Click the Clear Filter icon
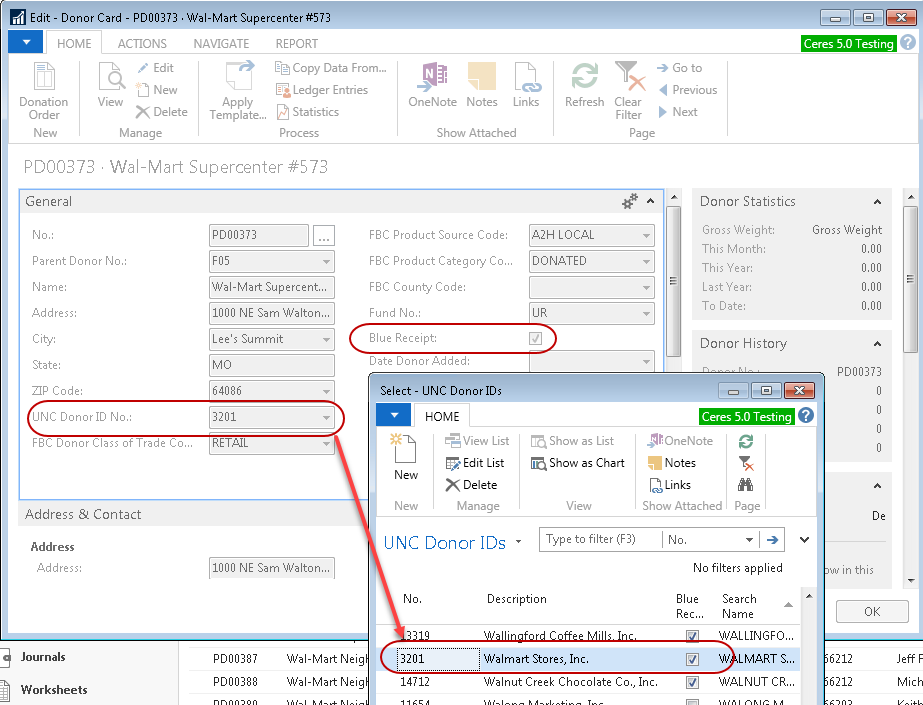This screenshot has height=705, width=923. tap(629, 88)
